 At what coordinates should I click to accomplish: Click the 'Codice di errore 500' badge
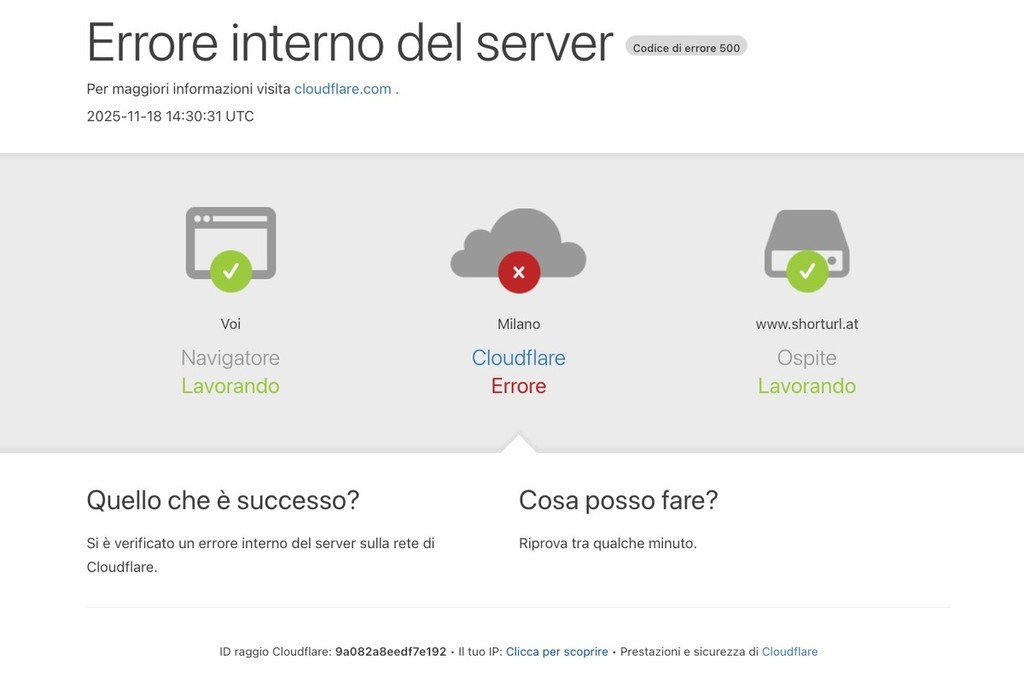[686, 47]
